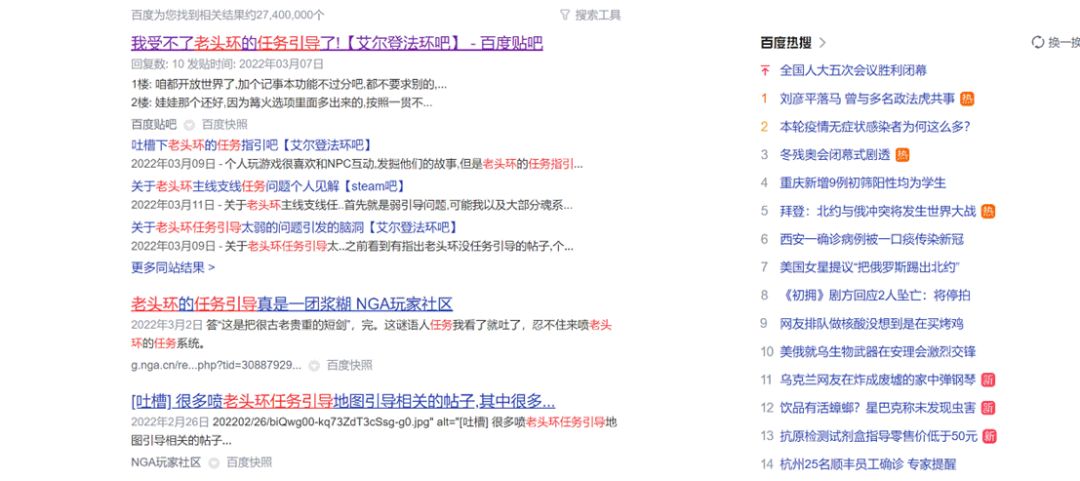Expand 更多同站结果 link
Image resolution: width=1080 pixels, height=481 pixels.
click(173, 267)
